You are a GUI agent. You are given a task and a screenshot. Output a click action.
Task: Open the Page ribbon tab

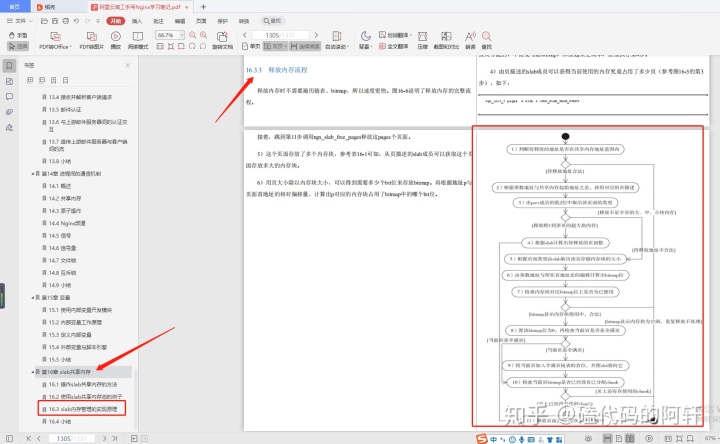pyautogui.click(x=201, y=21)
